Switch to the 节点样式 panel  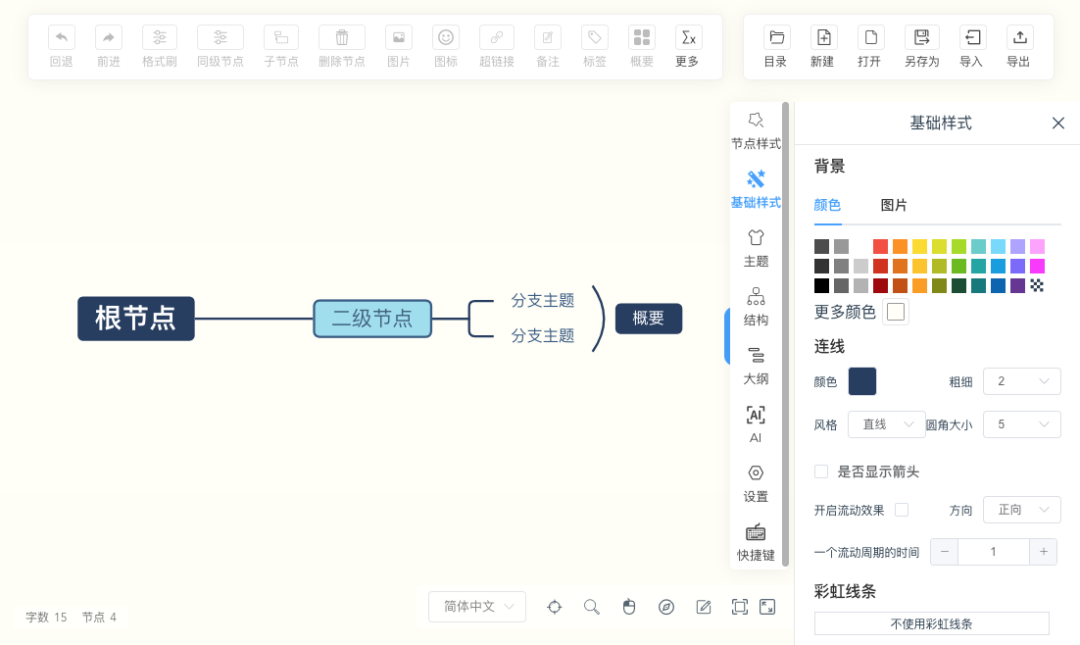tap(756, 130)
